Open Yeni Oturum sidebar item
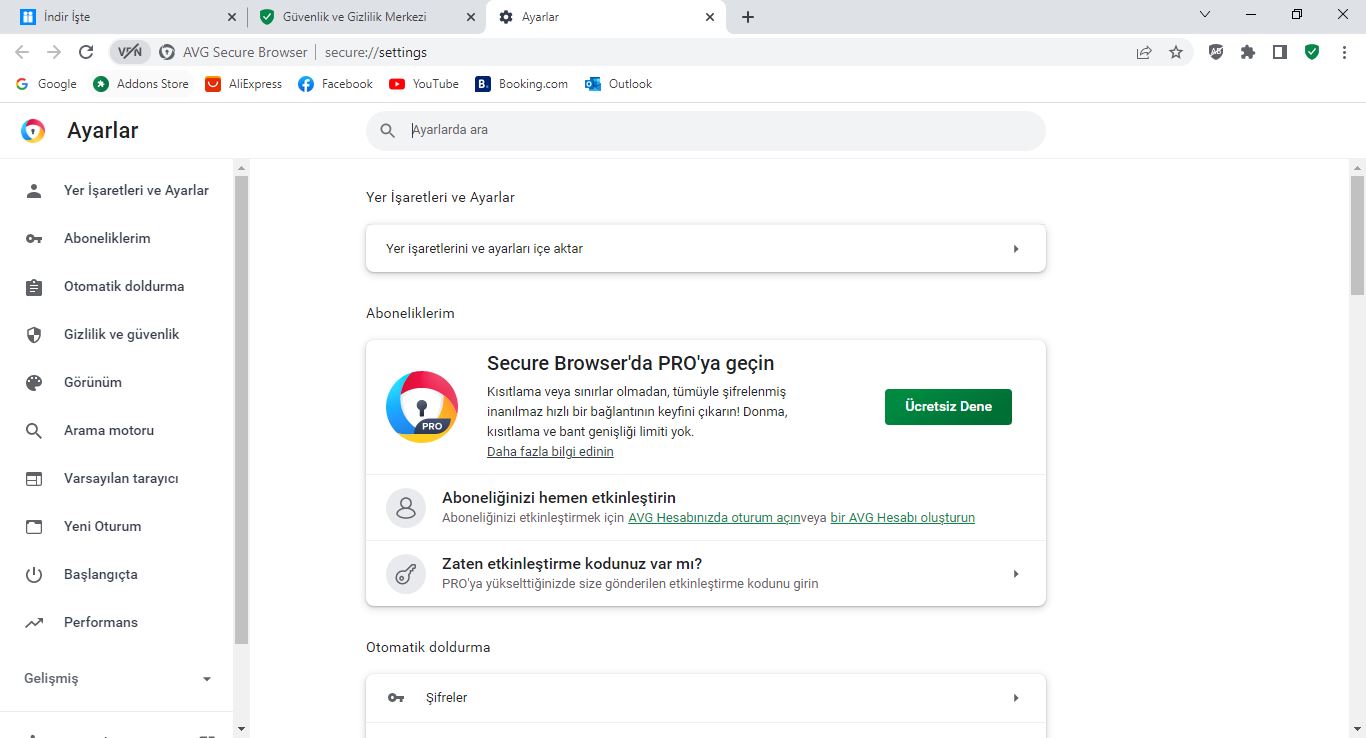The image size is (1366, 738). coord(118,526)
